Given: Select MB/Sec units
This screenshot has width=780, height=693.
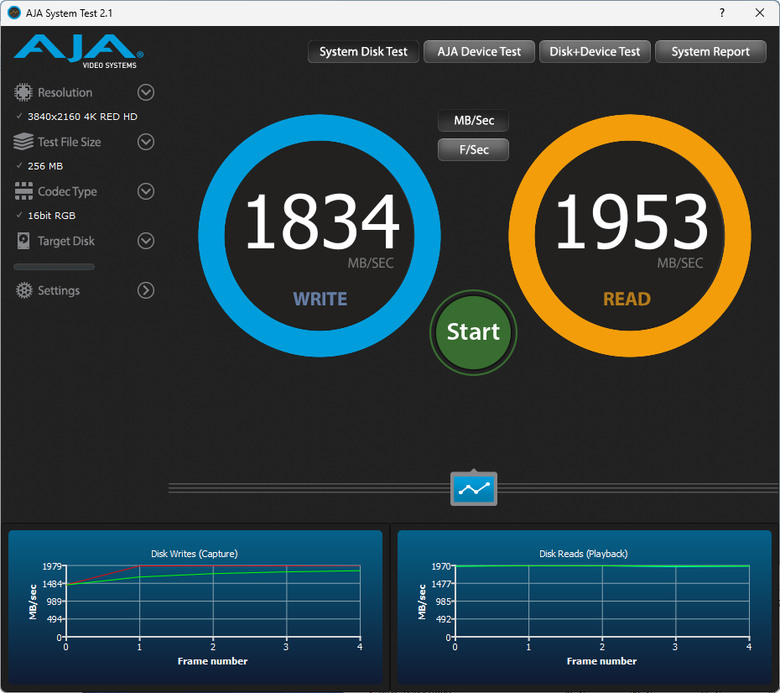Looking at the screenshot, I should tap(474, 120).
